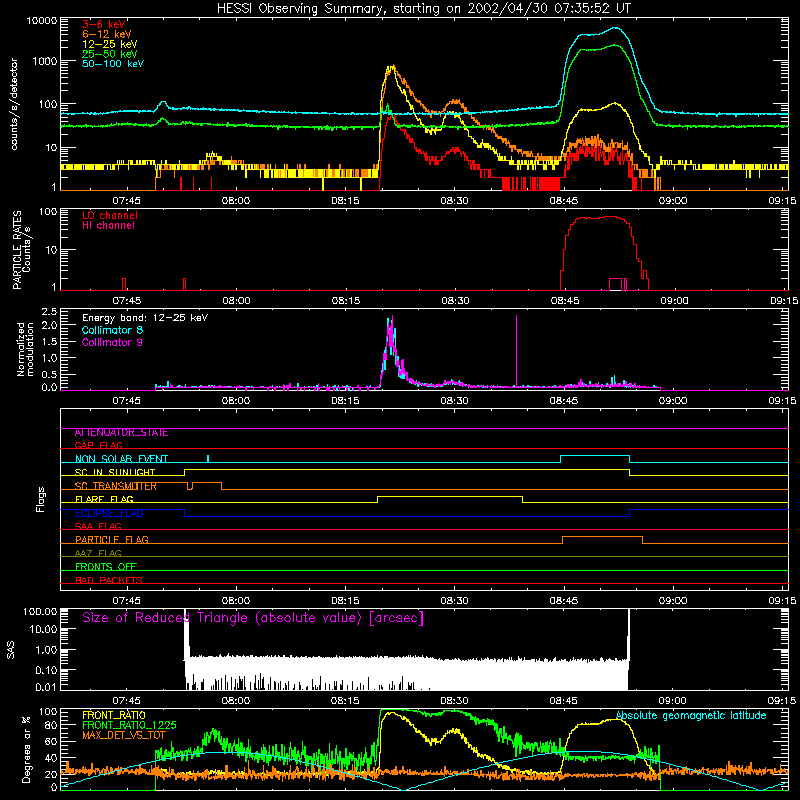Select the Collimator 9 legend label

click(x=112, y=342)
